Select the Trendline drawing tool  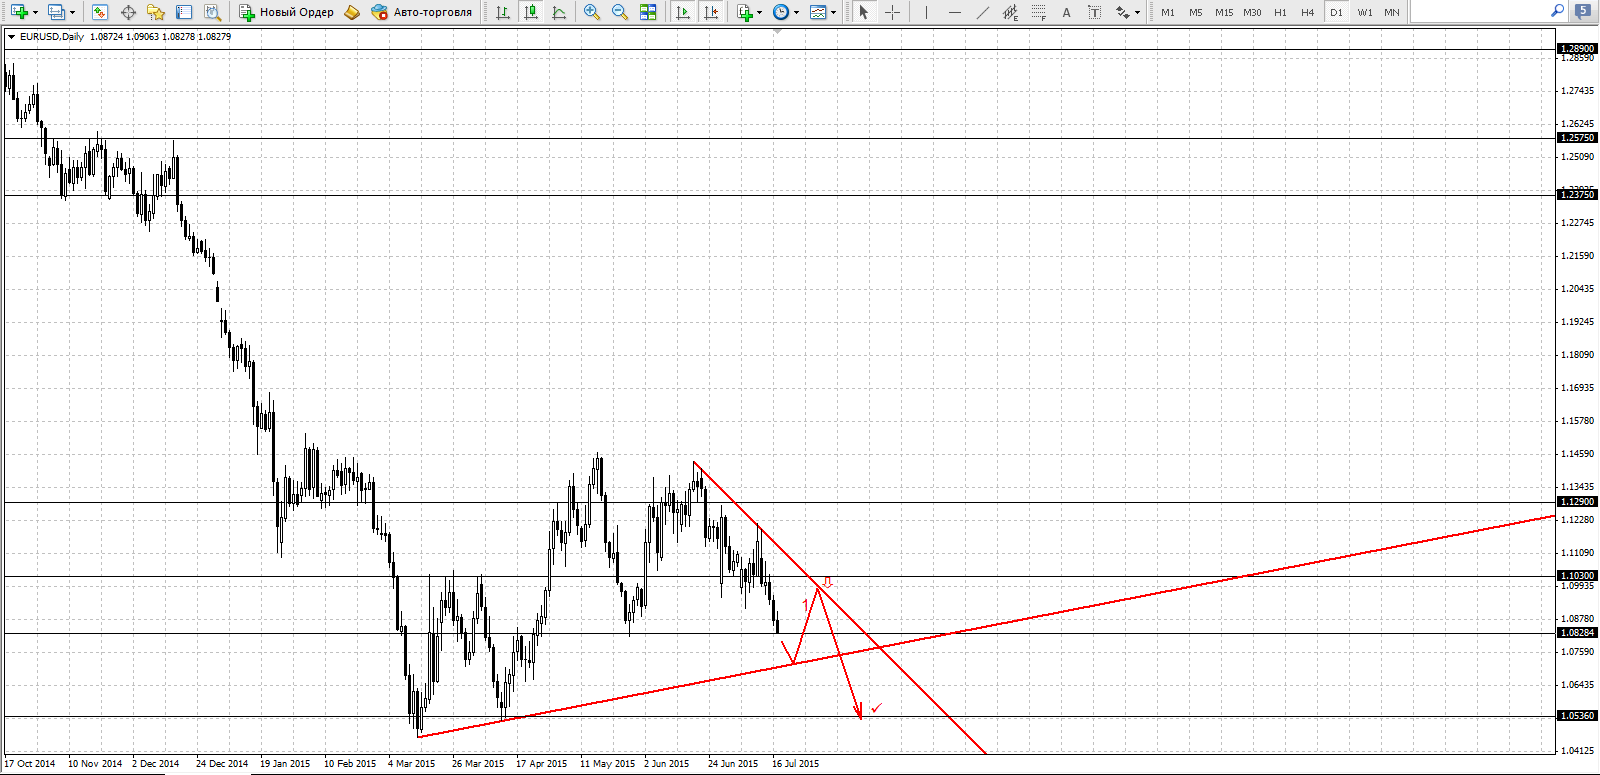point(983,12)
